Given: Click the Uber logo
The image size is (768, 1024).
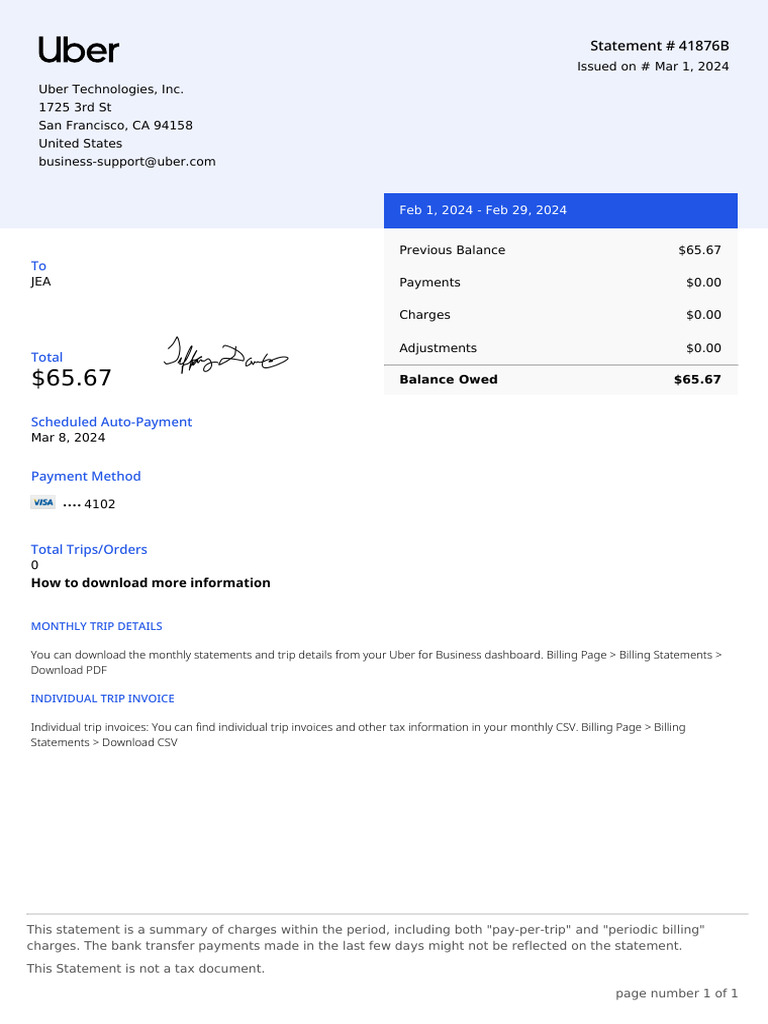Looking at the screenshot, I should [78, 50].
